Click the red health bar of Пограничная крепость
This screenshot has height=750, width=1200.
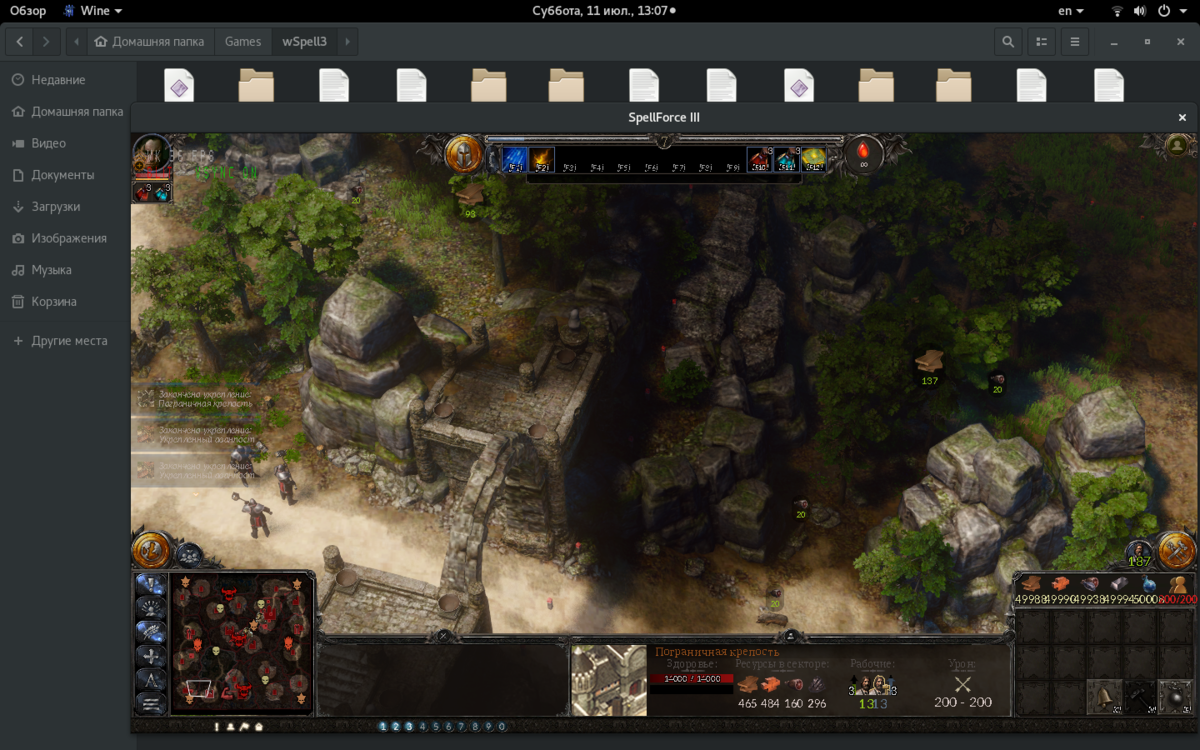coord(691,679)
